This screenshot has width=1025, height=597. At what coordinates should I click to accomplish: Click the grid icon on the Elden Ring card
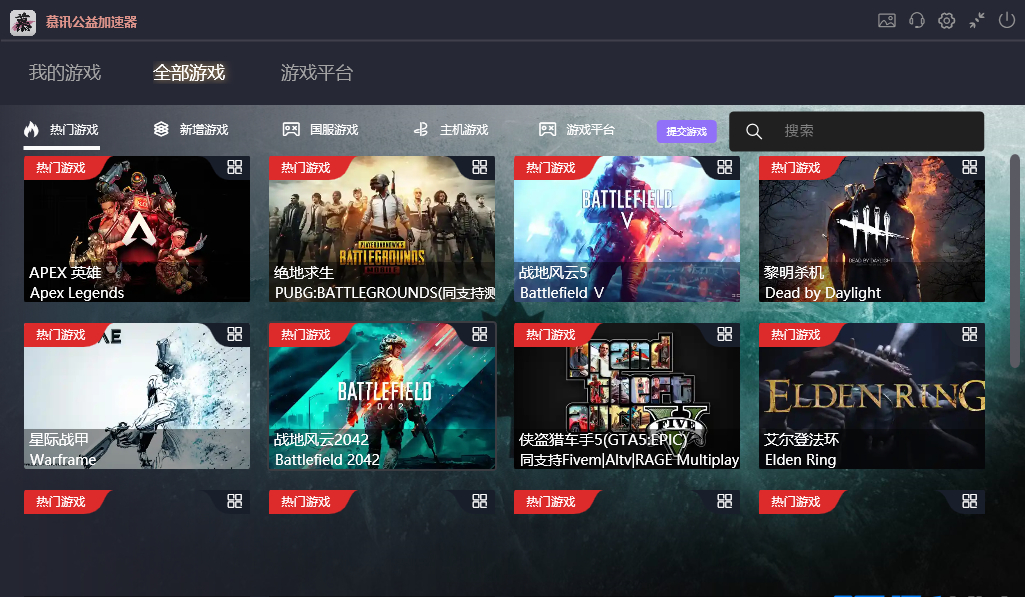point(970,334)
